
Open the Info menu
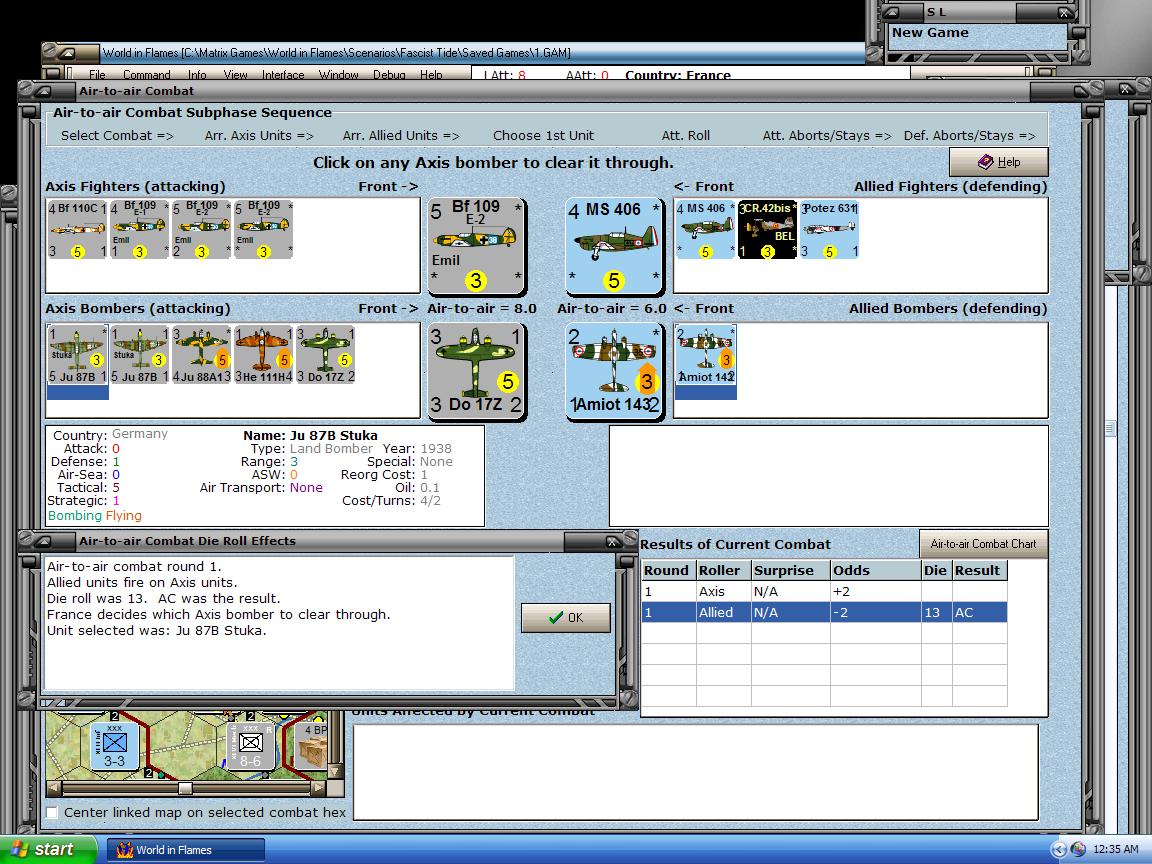click(x=197, y=75)
